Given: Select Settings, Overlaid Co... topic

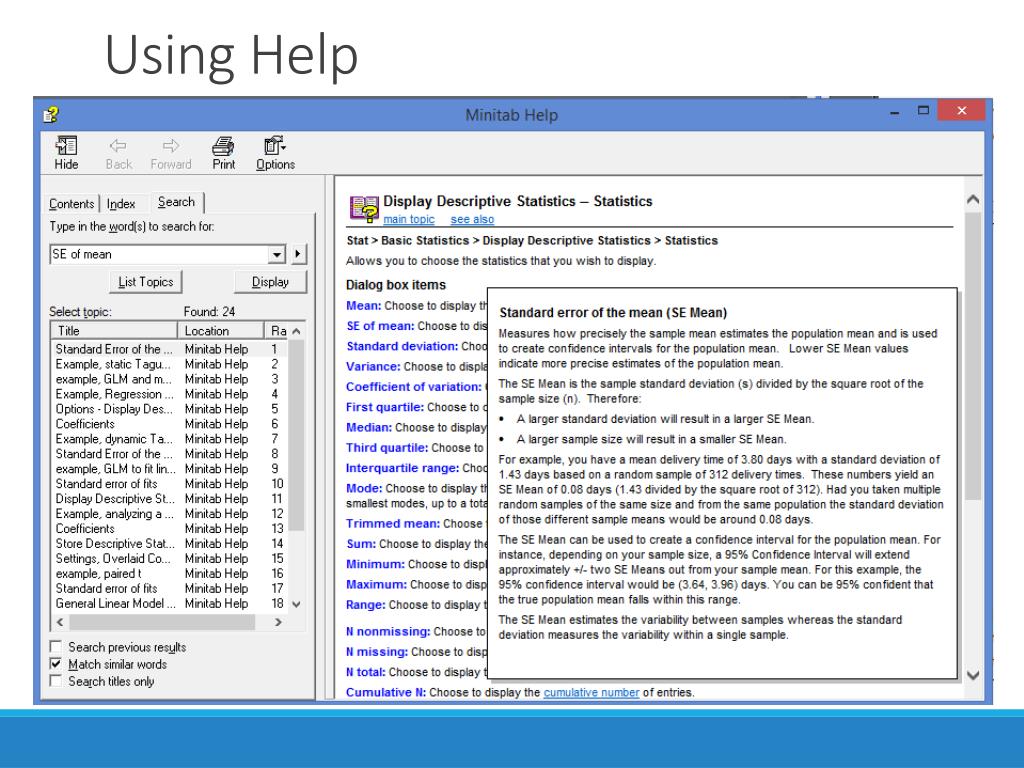Looking at the screenshot, I should tap(167, 558).
